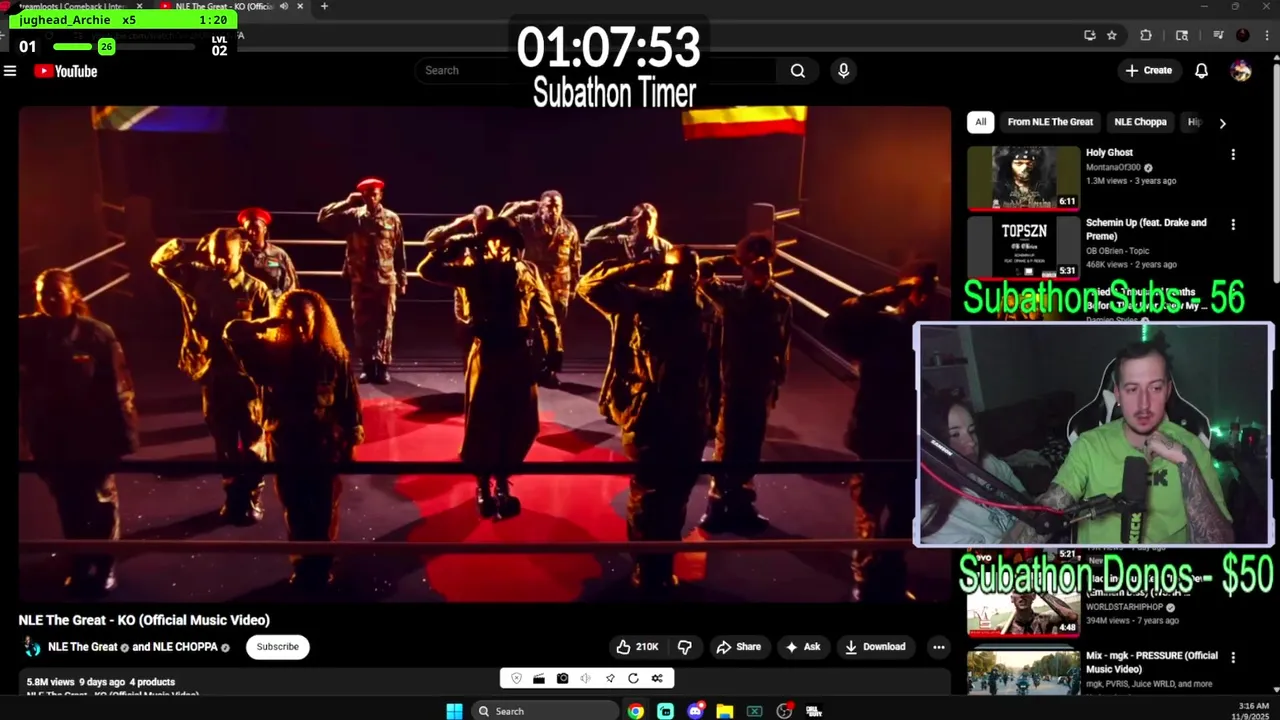
Task: Open options for Schemin Up video
Action: pos(1233,225)
